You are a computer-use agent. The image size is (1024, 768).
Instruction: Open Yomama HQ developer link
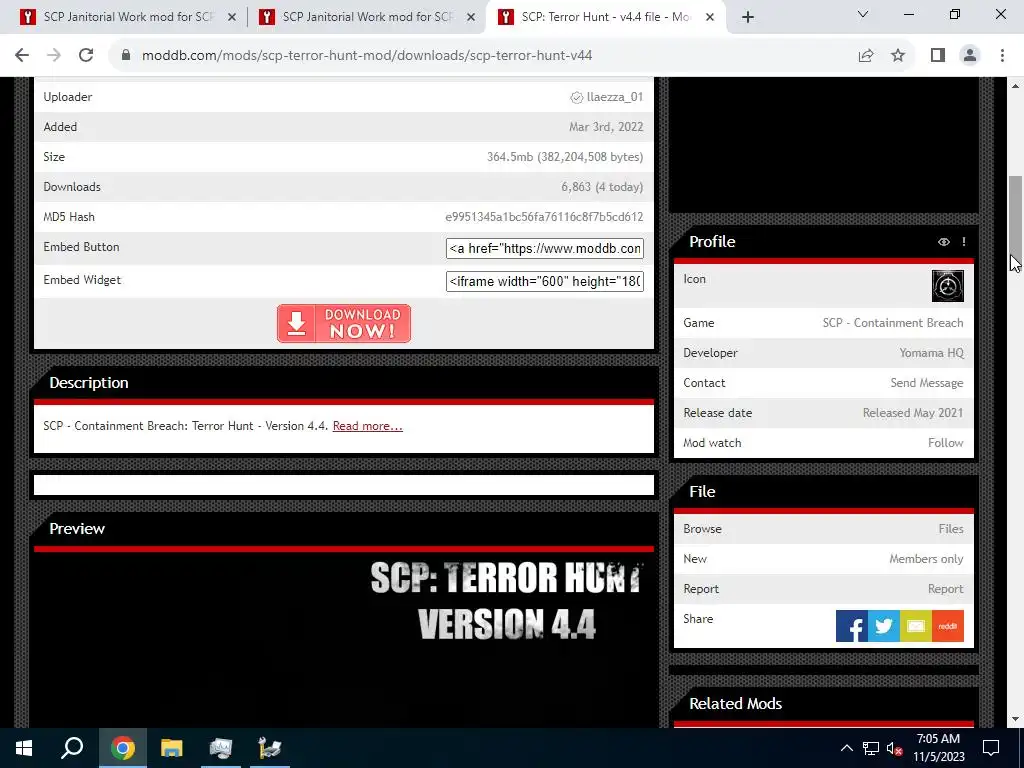[931, 353]
